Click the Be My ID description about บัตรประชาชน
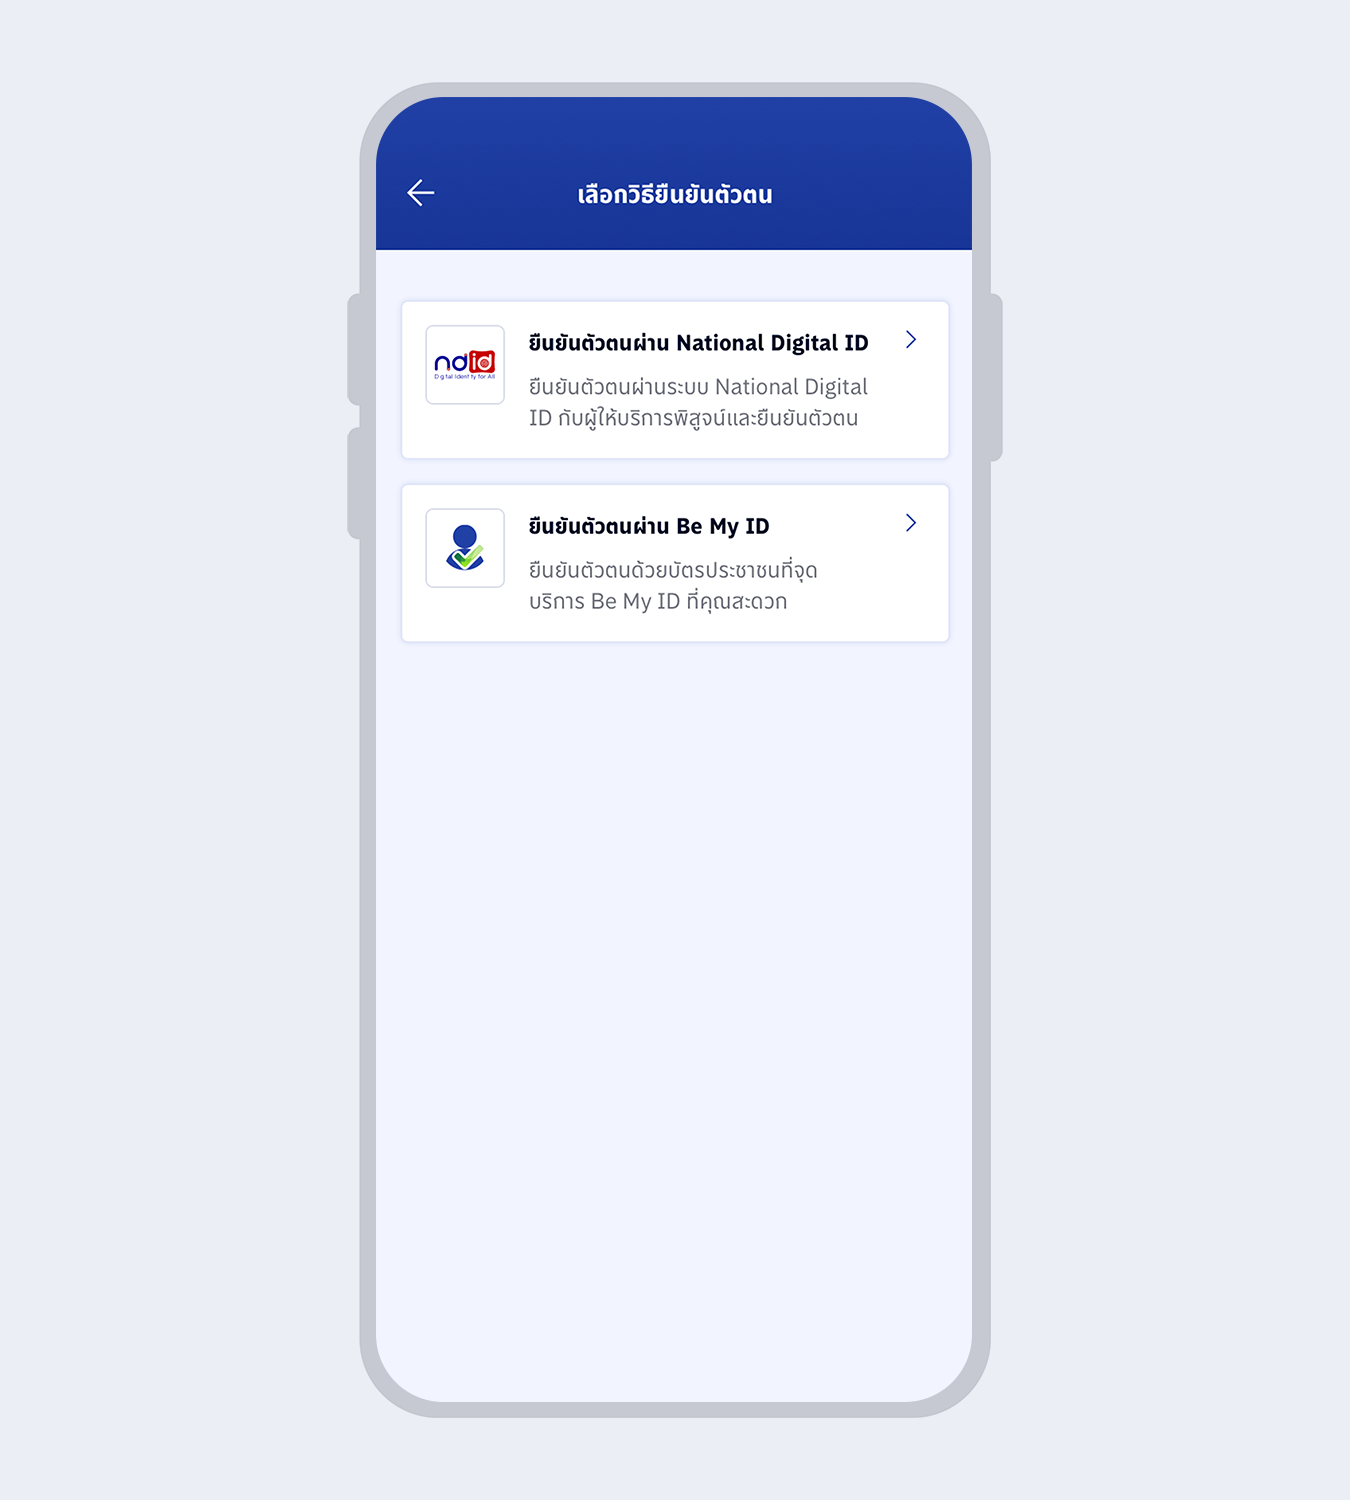Image resolution: width=1350 pixels, height=1500 pixels. (x=673, y=585)
